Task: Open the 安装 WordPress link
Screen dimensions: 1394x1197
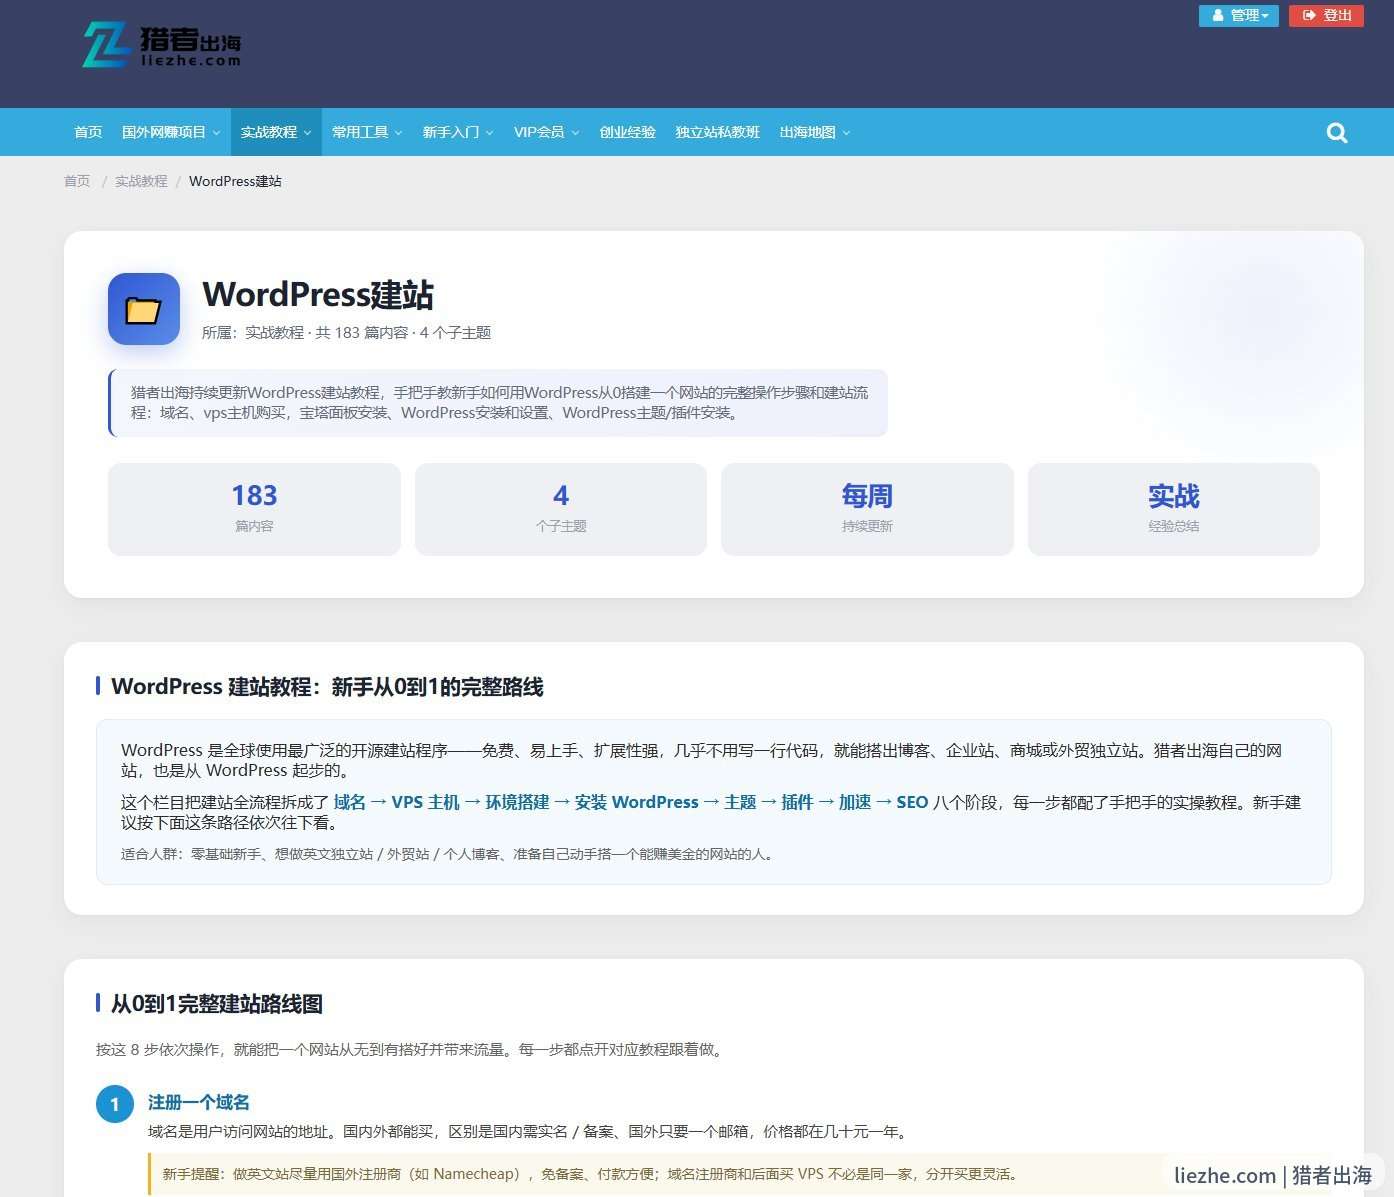Action: click(637, 802)
